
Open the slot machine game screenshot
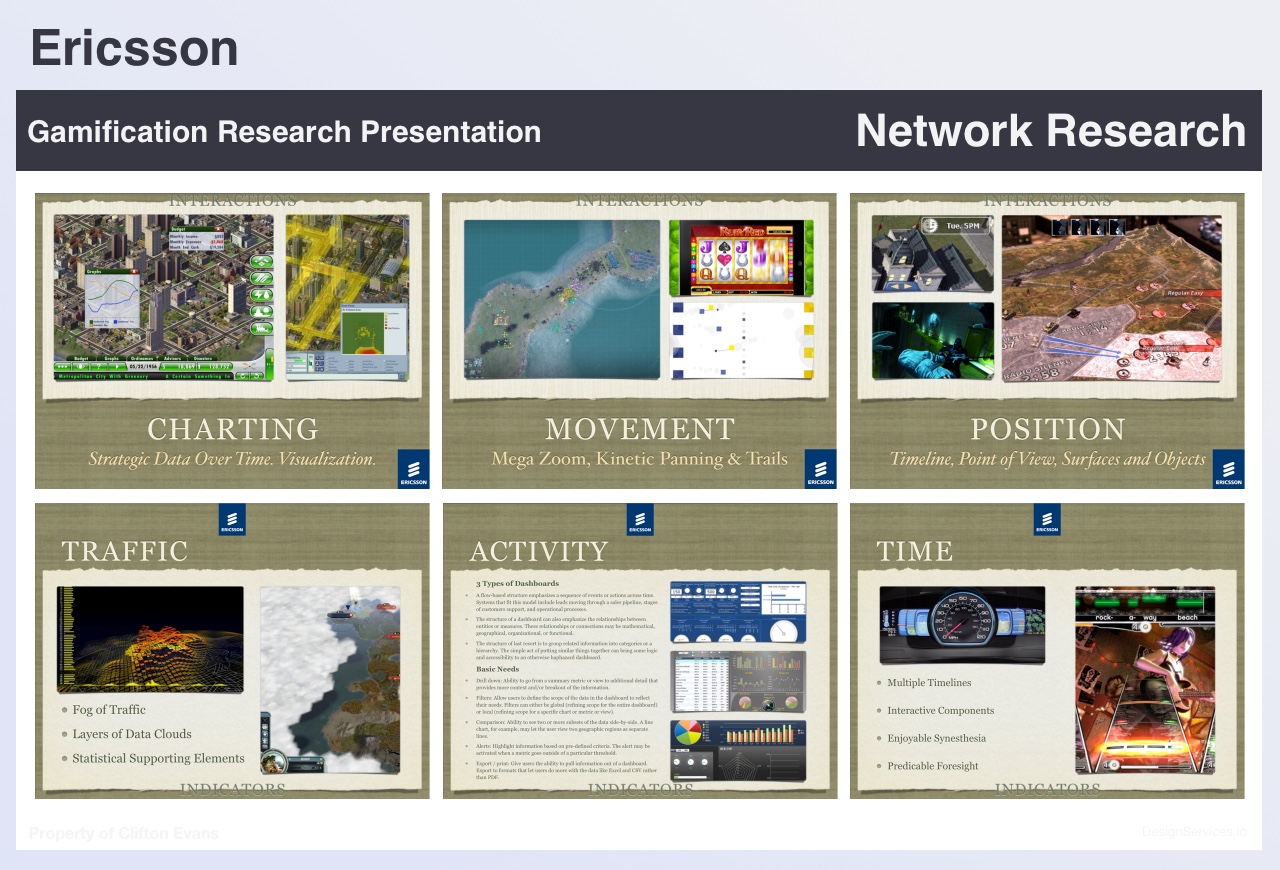(740, 258)
